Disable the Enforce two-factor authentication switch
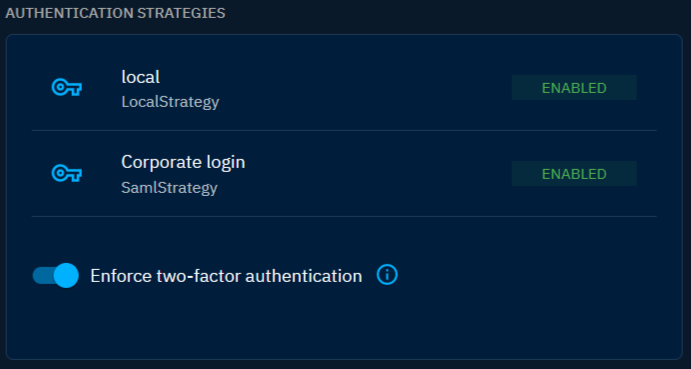 [x=56, y=276]
